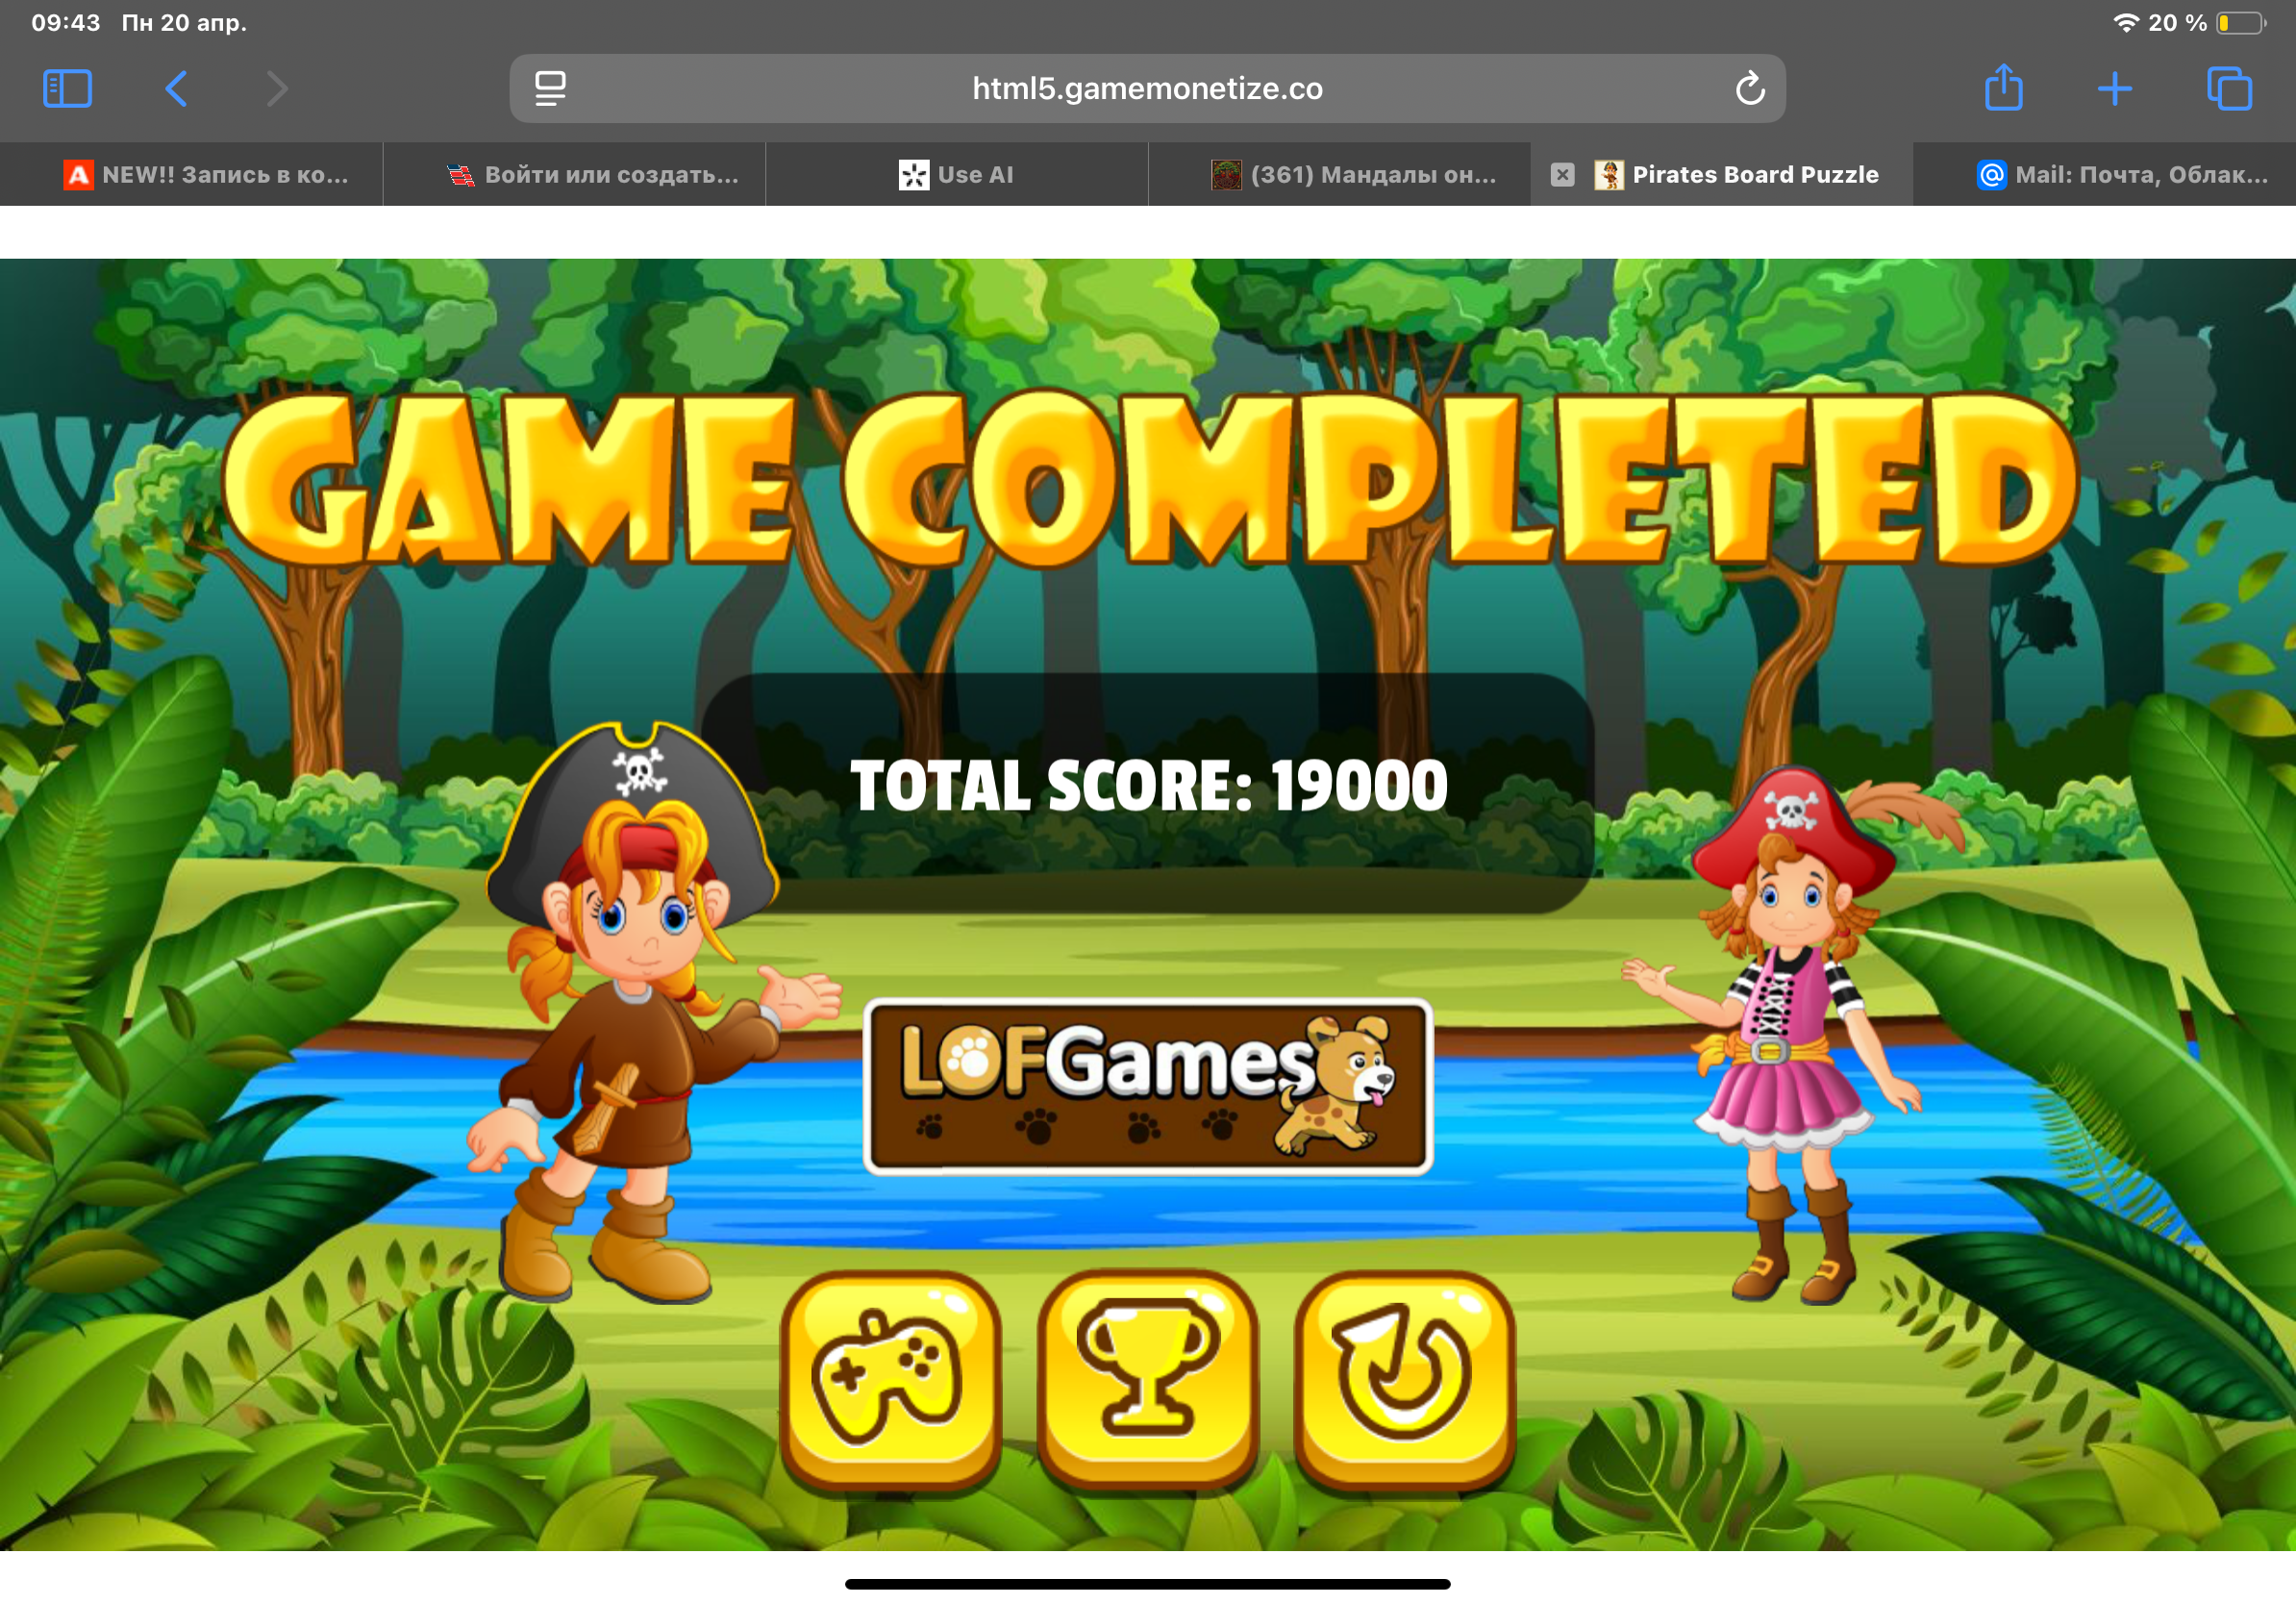
Task: Select the Войти или создать tab
Action: coord(592,175)
